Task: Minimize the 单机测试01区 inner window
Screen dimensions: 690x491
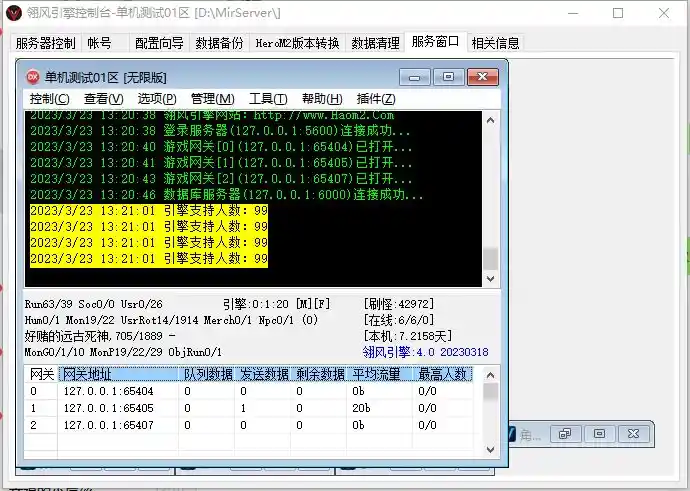Action: pos(414,77)
